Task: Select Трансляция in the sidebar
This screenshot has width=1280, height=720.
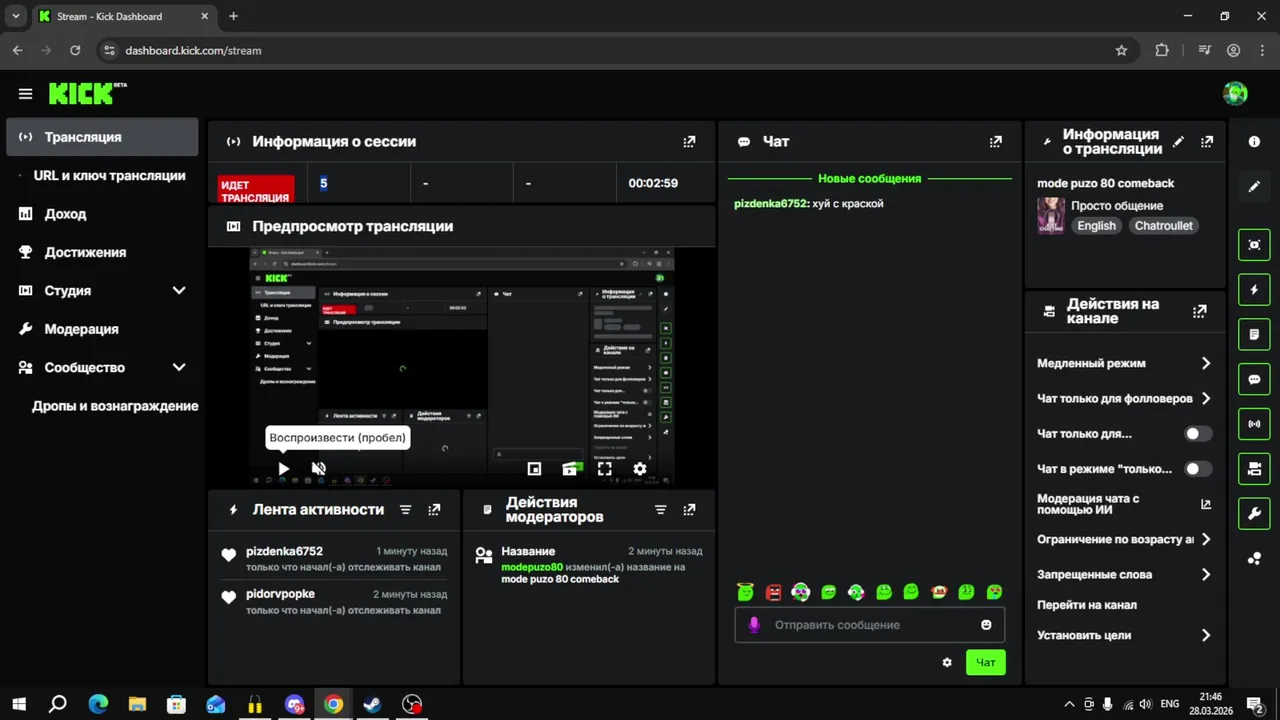Action: coord(102,137)
